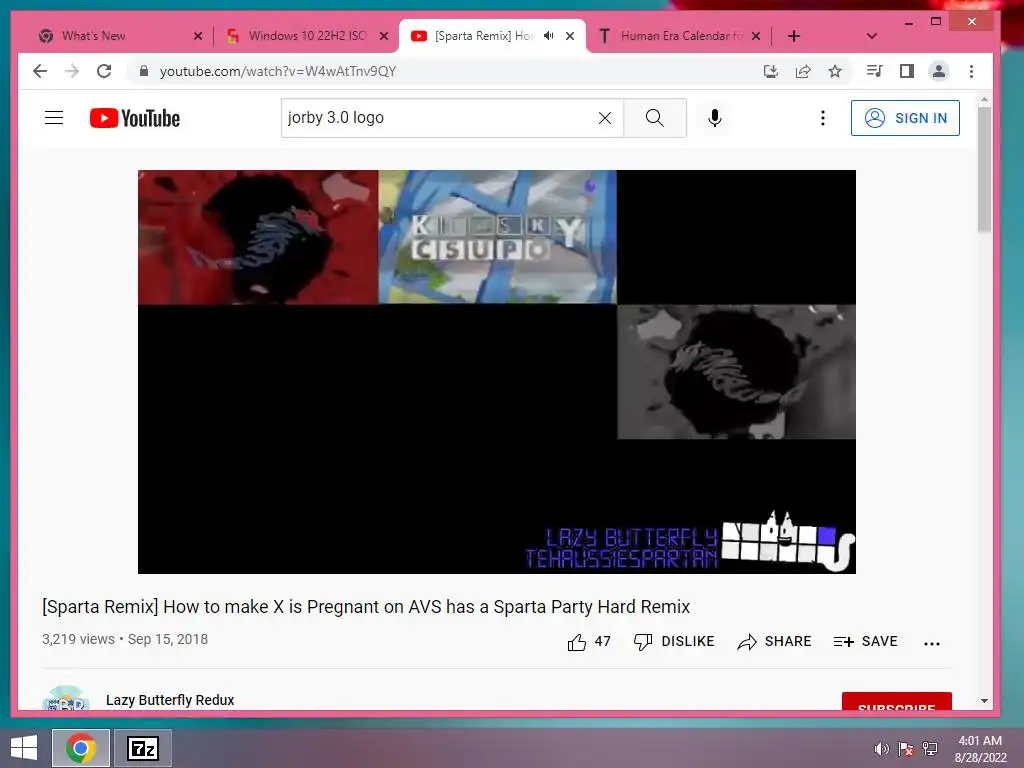Click the URL address bar
Viewport: 1024px width, 768px height.
[x=444, y=71]
